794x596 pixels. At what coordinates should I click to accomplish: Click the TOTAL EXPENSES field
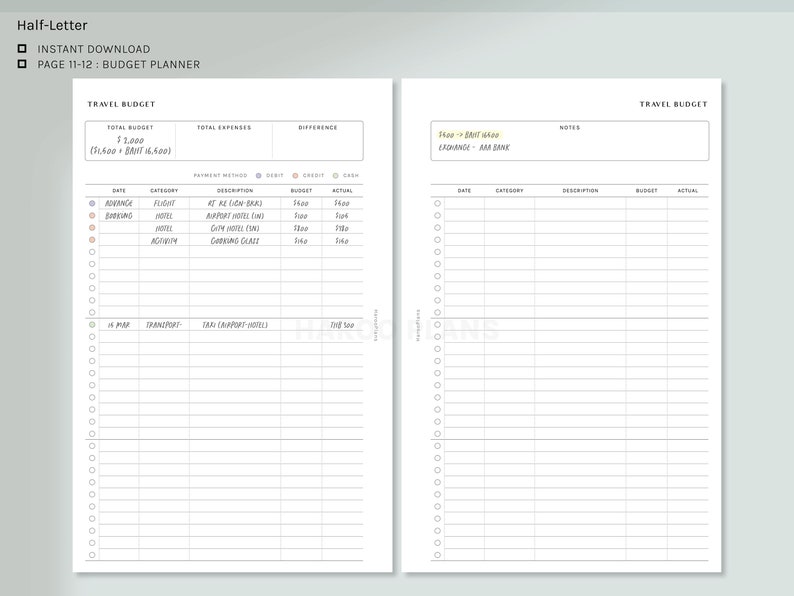224,141
